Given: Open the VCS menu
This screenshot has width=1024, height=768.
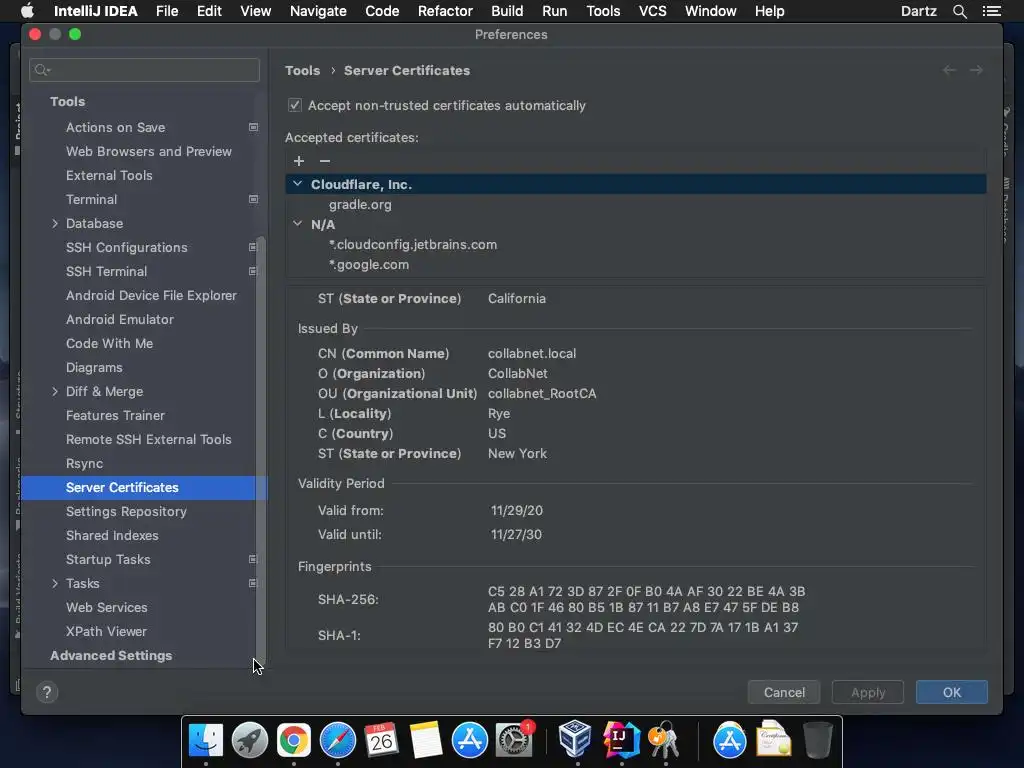Looking at the screenshot, I should (652, 11).
